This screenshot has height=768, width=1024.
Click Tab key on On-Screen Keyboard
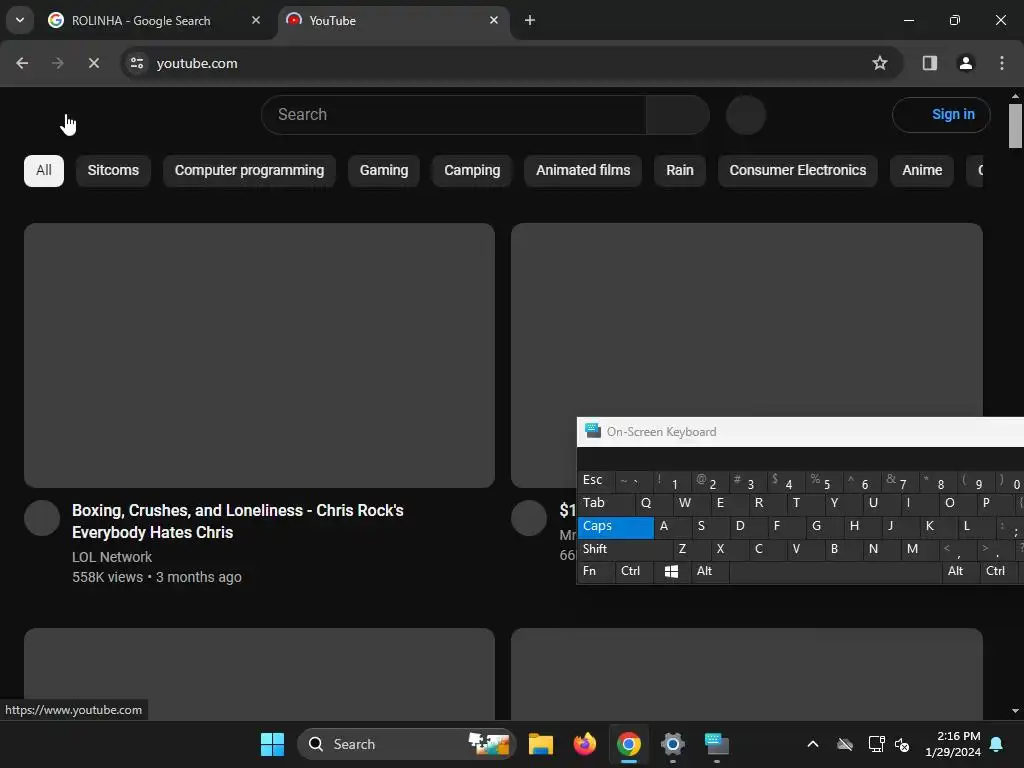606,504
